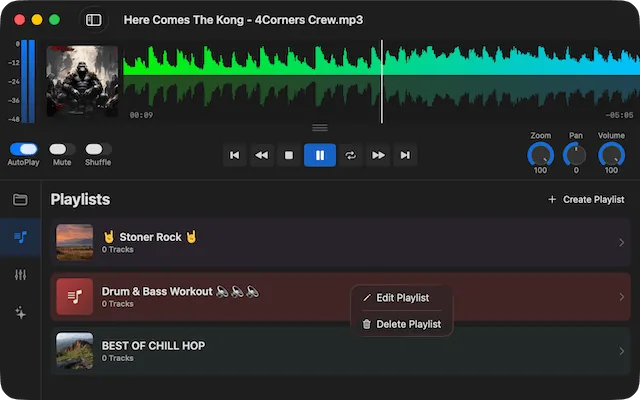Choose Delete Playlist from context menu
Screen dimensions: 640x400
point(402,324)
